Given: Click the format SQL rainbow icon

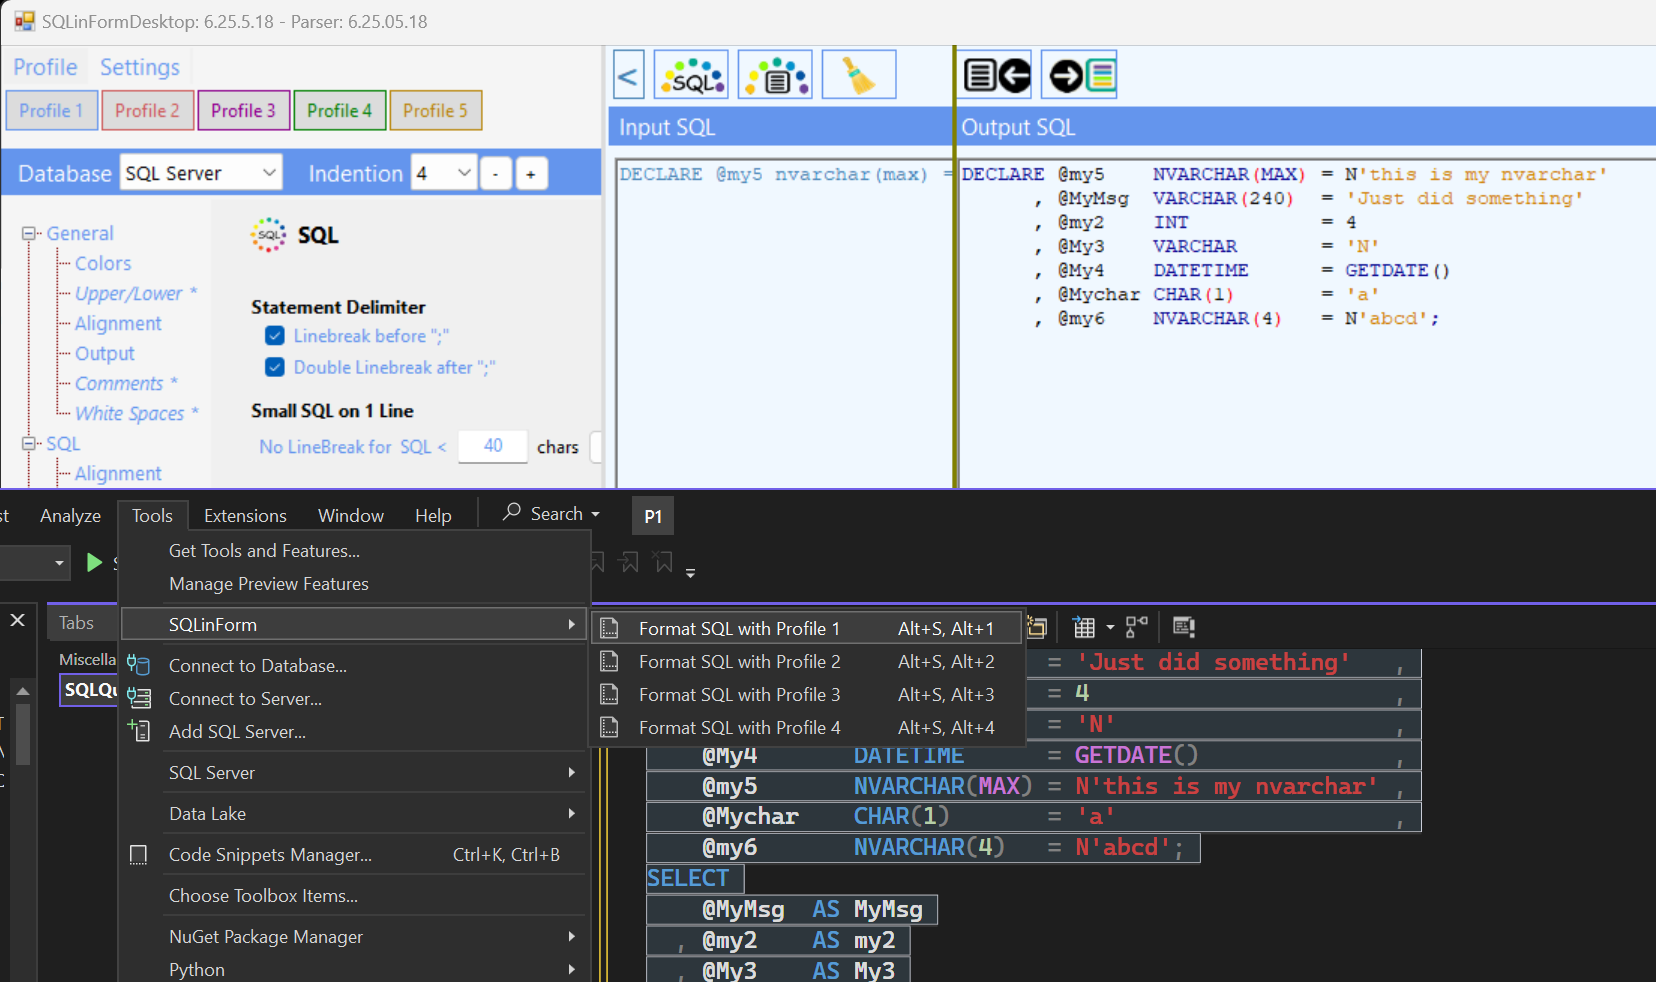Looking at the screenshot, I should pos(691,75).
